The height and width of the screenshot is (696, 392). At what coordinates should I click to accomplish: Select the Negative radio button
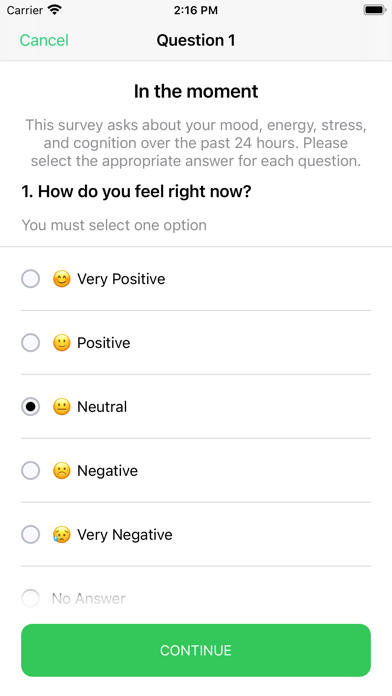coord(31,471)
